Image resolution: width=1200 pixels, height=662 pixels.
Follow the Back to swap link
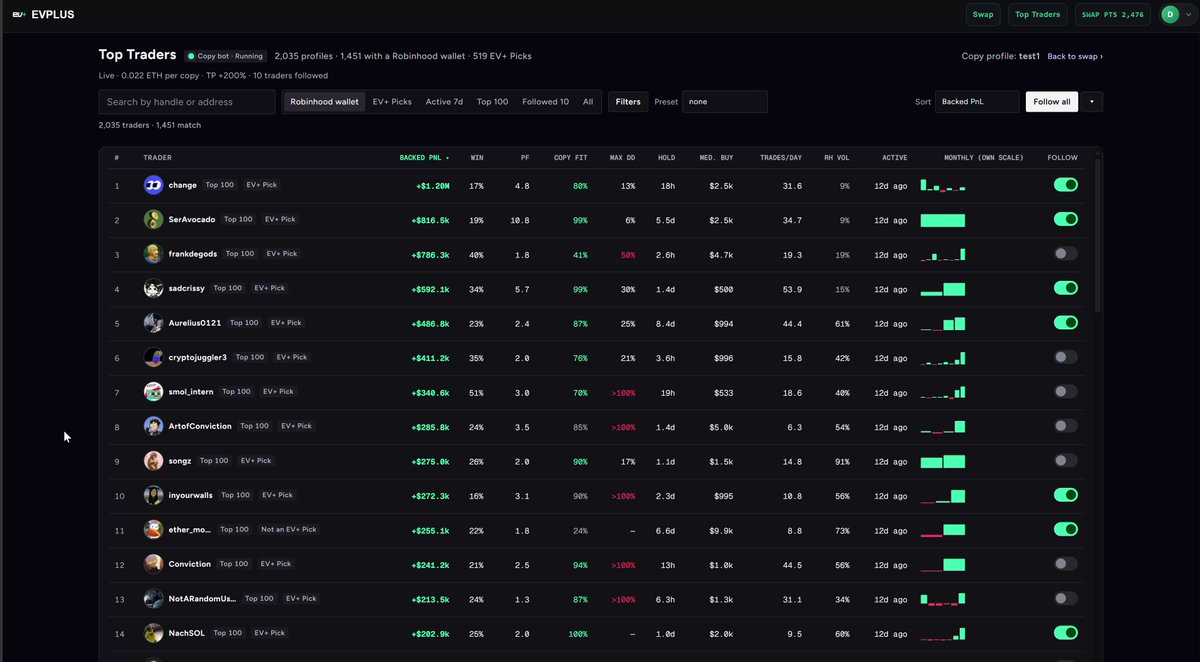(x=1075, y=56)
